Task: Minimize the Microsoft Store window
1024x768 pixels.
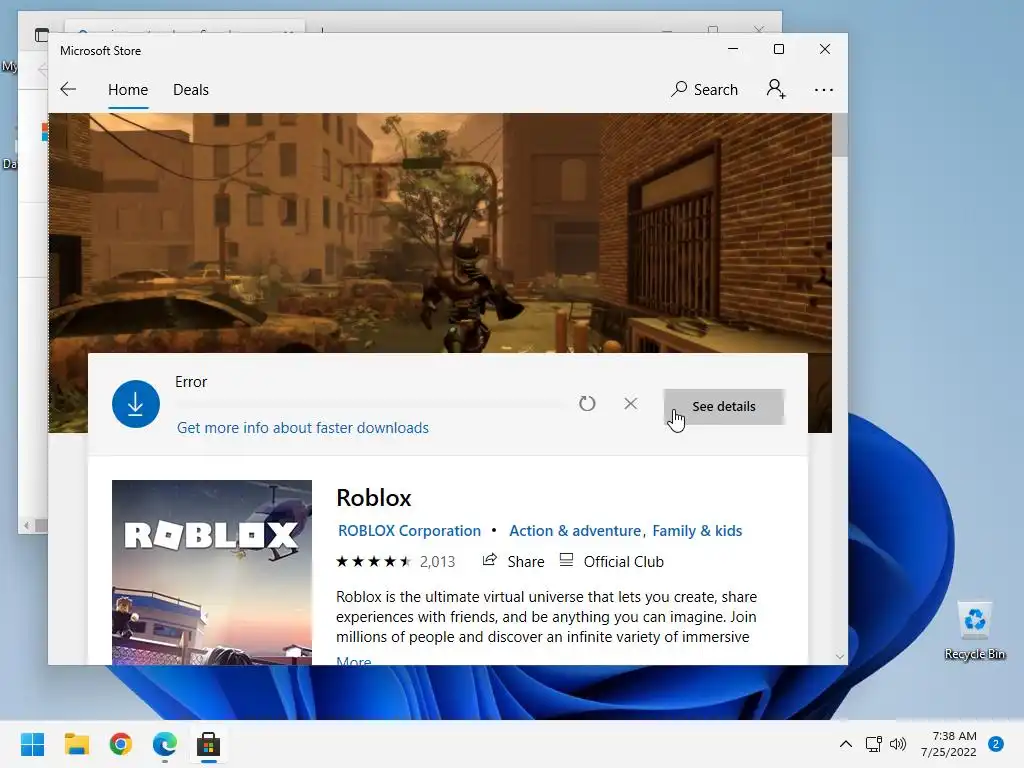Action: click(733, 50)
